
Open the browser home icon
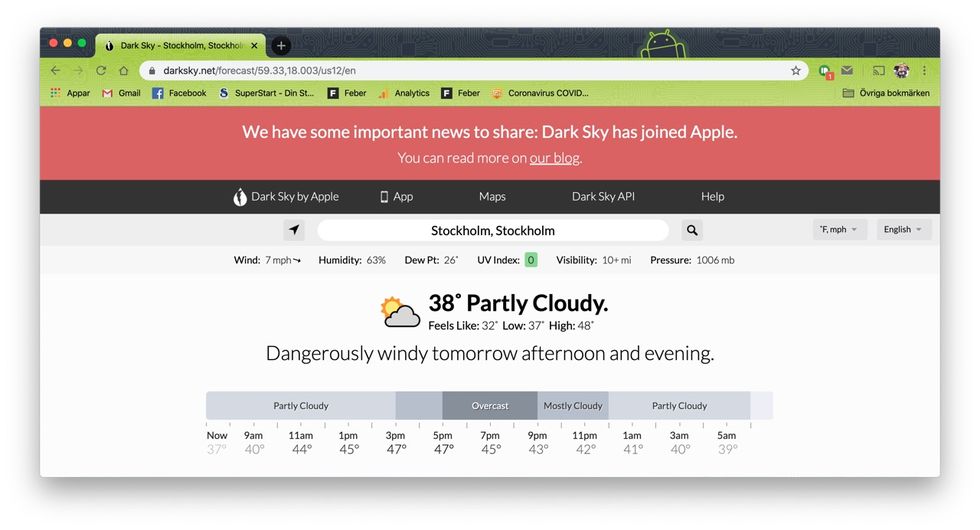(124, 71)
